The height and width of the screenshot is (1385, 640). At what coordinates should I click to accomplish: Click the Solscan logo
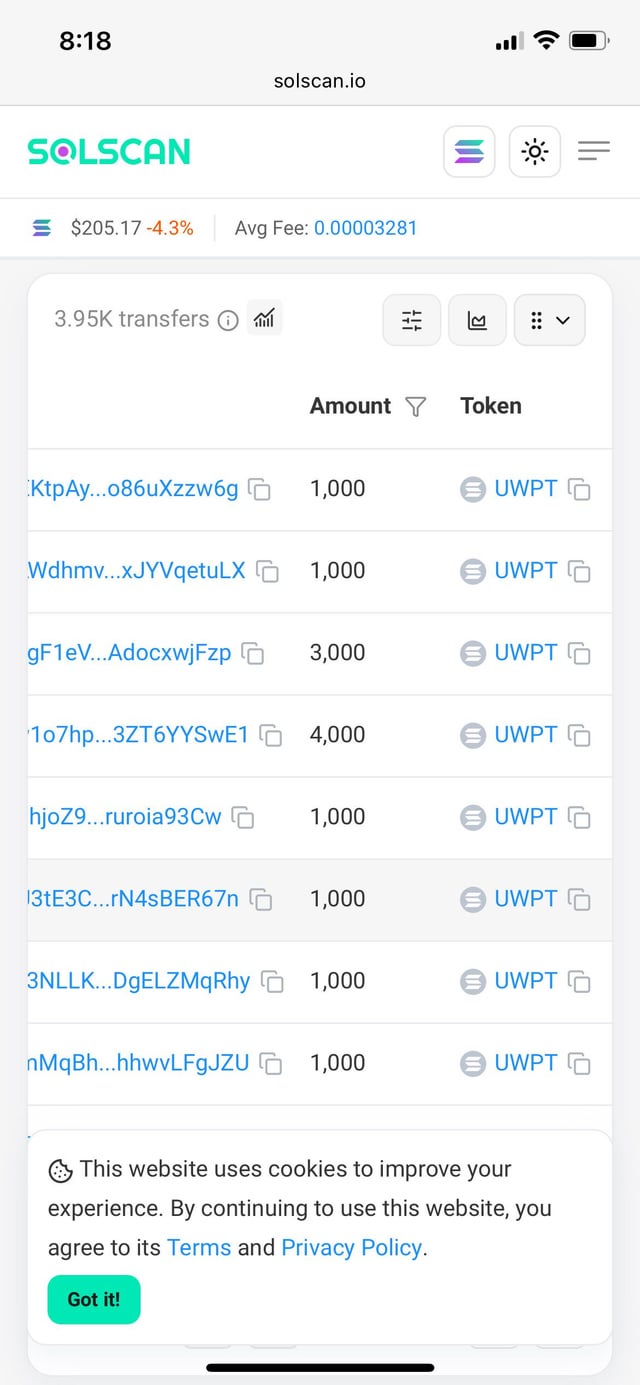pos(109,151)
